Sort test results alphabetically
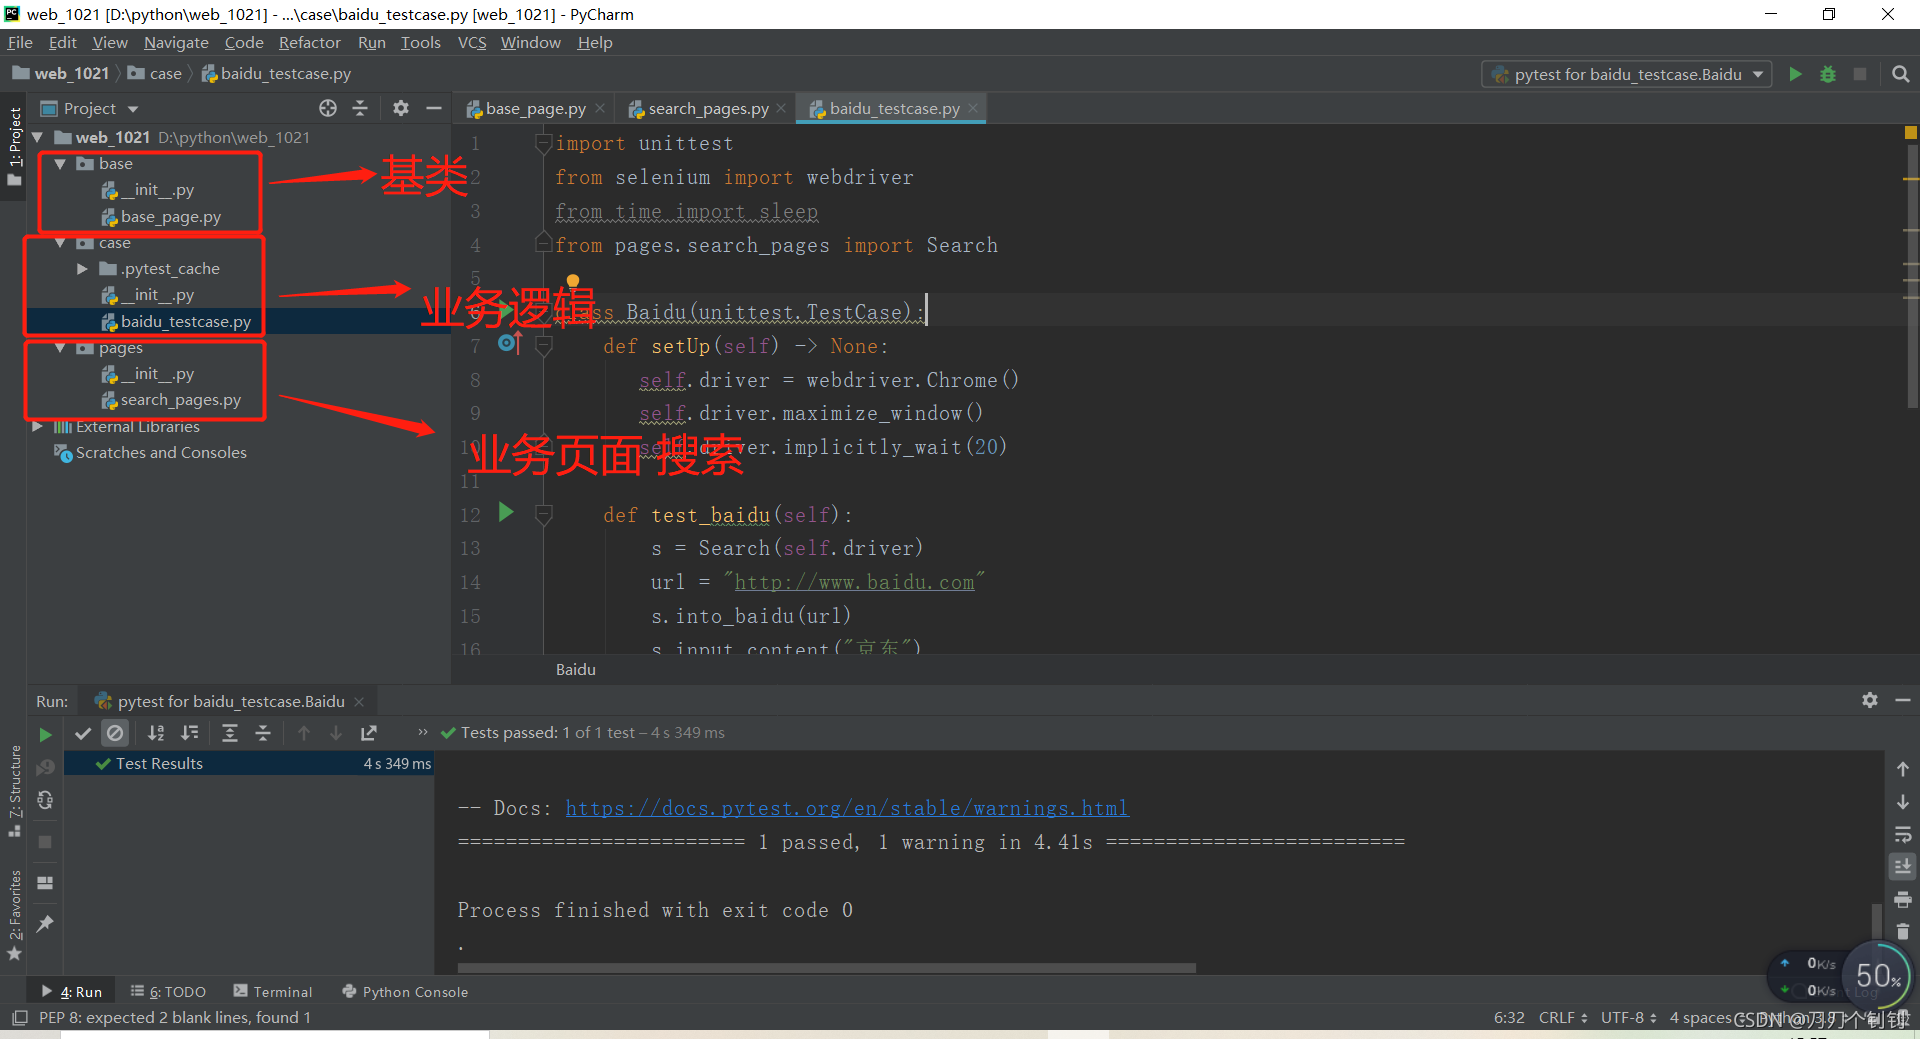 [156, 733]
